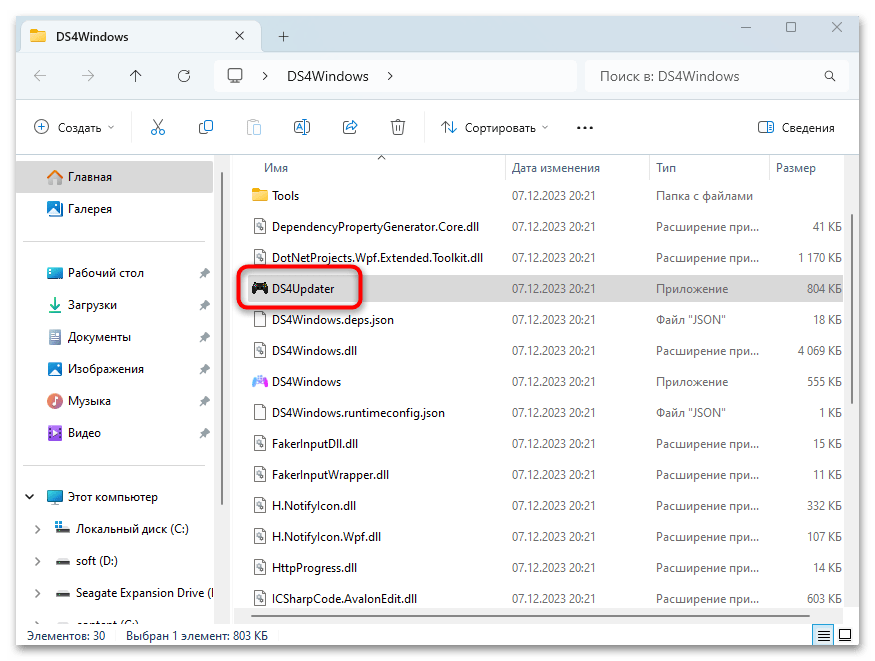
Task: Click the Paste clipboard icon
Action: 254,128
